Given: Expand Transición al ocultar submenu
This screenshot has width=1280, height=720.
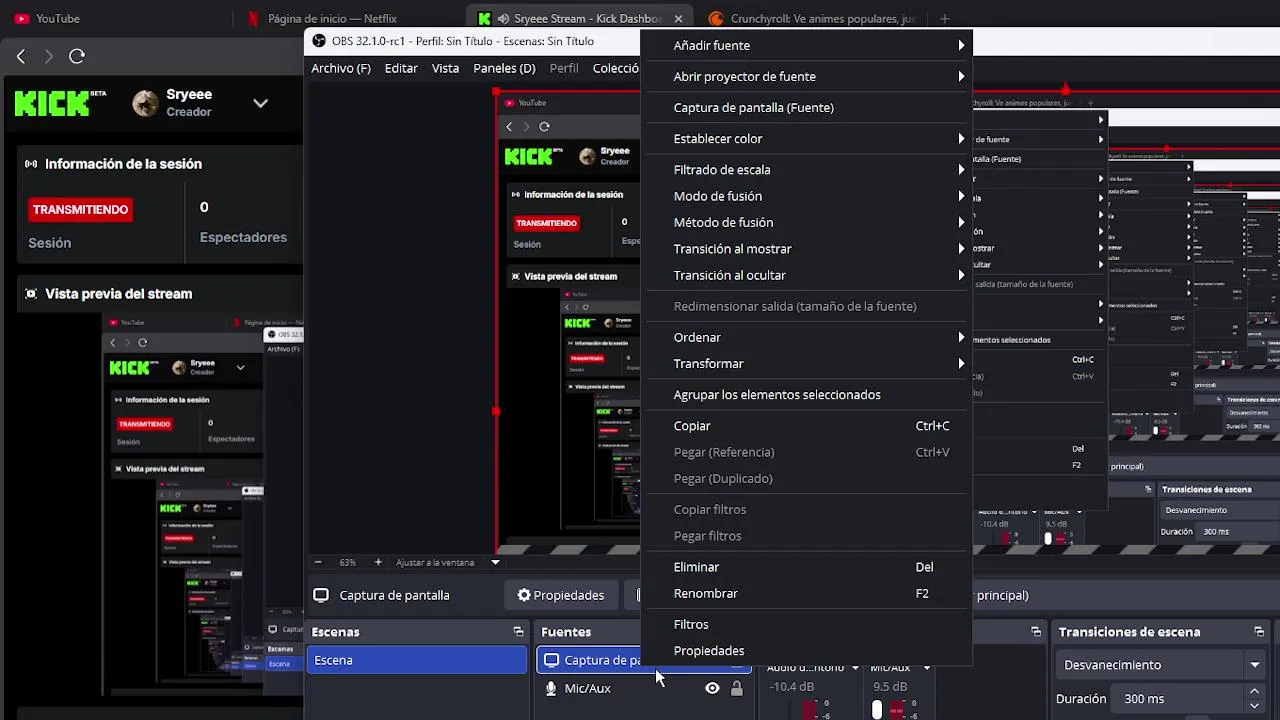Looking at the screenshot, I should 806,275.
